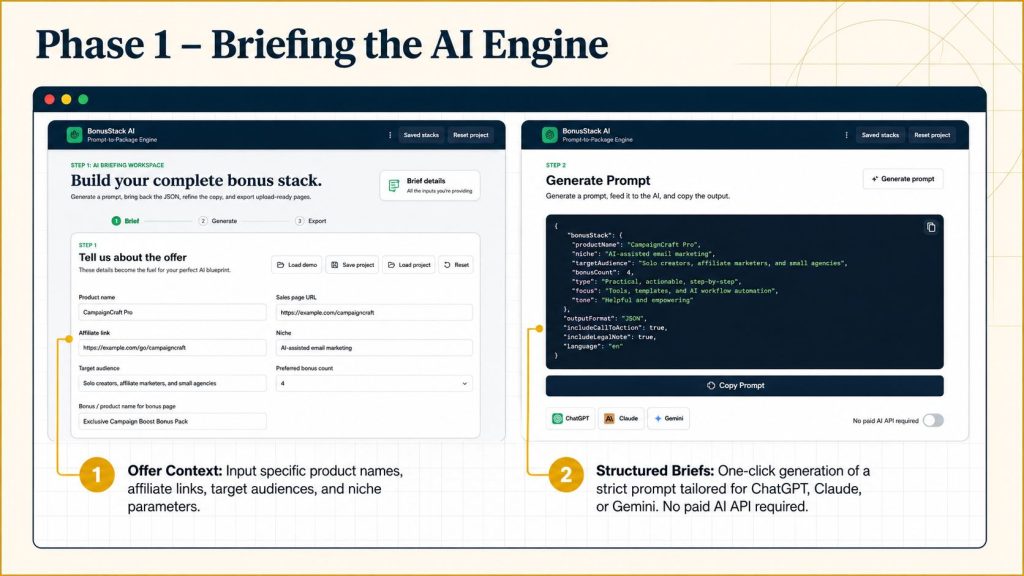Click the Copy Prompt button
The height and width of the screenshot is (576, 1024).
pyautogui.click(x=744, y=385)
